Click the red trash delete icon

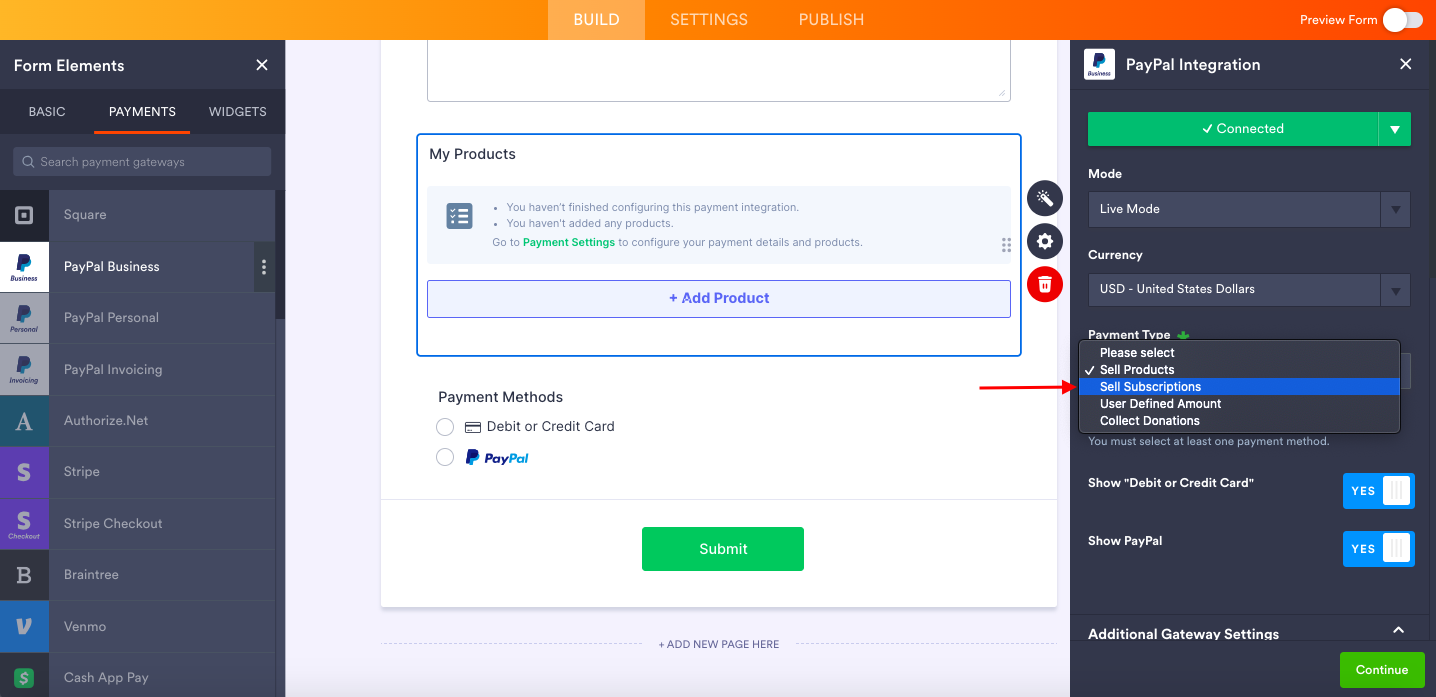[x=1045, y=285]
